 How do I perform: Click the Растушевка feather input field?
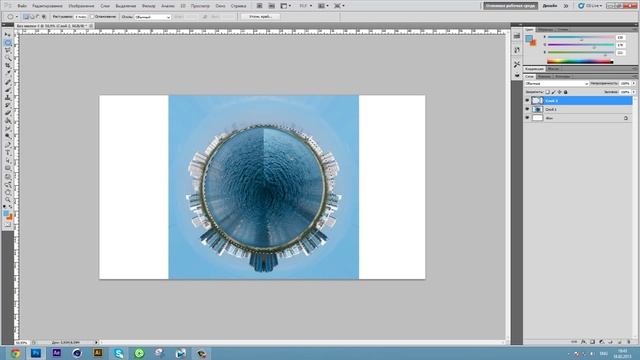pyautogui.click(x=82, y=17)
